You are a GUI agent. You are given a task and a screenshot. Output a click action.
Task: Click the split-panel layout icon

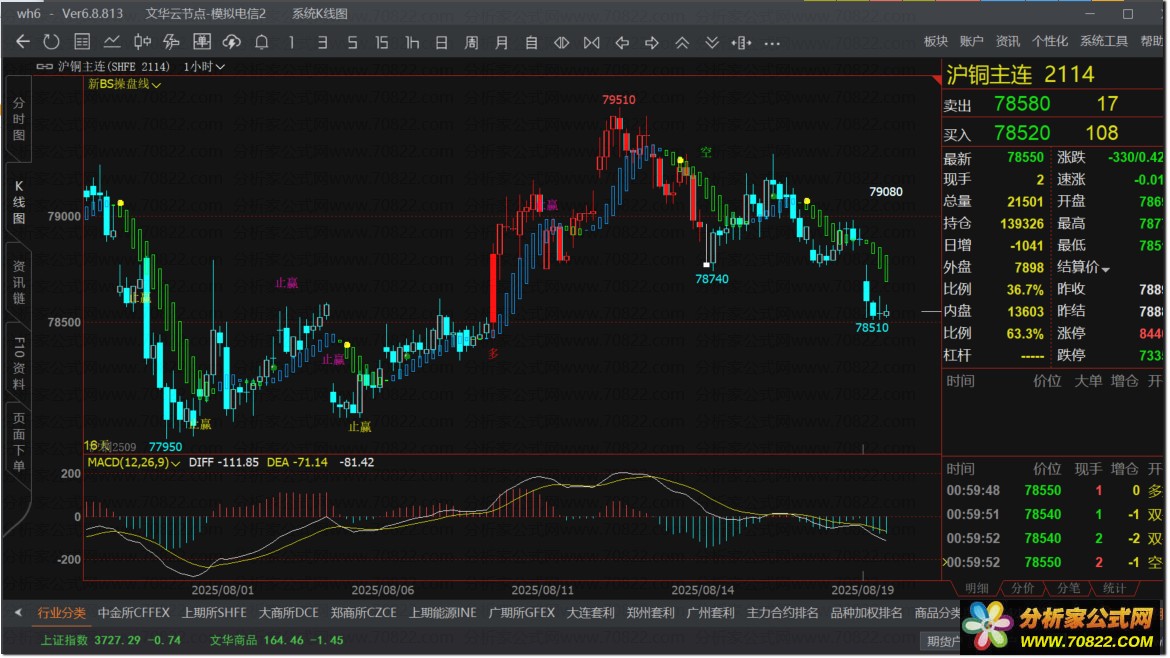point(742,43)
